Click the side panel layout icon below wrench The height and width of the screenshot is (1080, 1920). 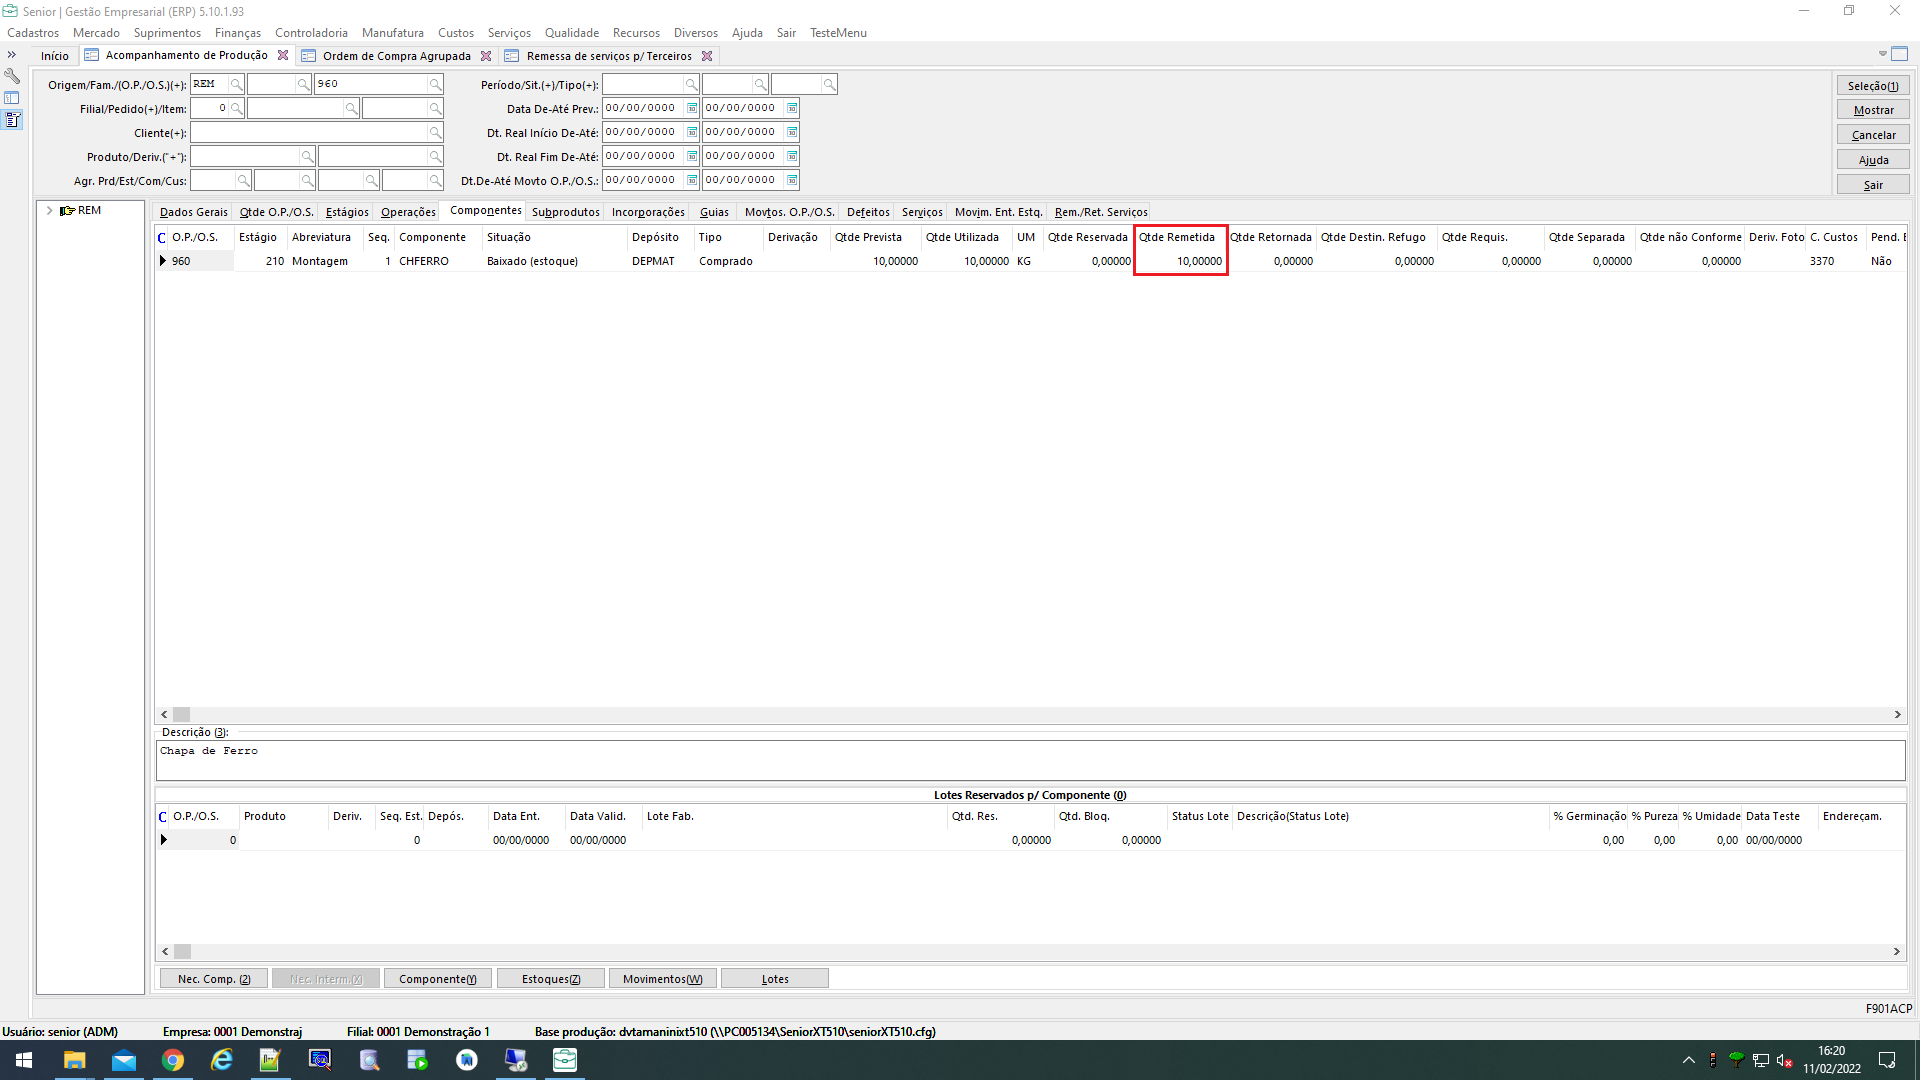pos(12,98)
